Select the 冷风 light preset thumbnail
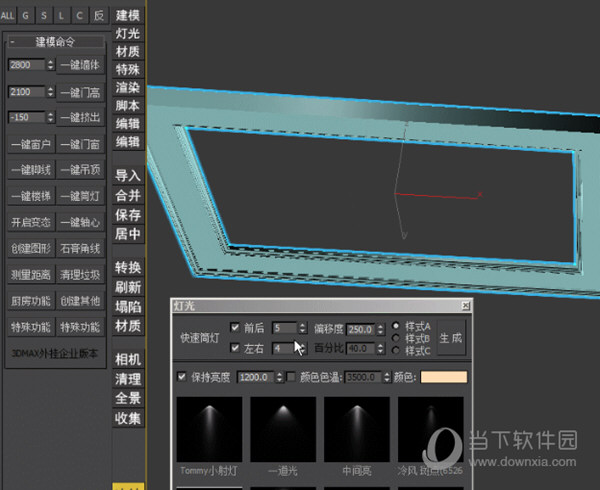Viewport: 600px width, 490px height. [x=430, y=429]
